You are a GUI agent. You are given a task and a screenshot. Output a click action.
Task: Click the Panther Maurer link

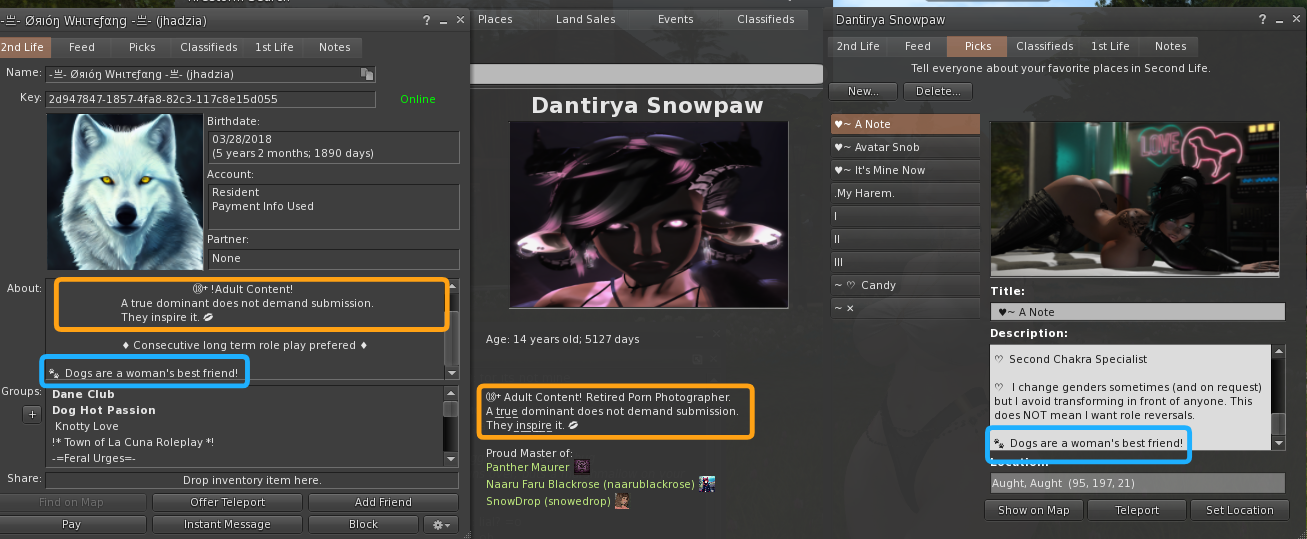click(x=528, y=467)
